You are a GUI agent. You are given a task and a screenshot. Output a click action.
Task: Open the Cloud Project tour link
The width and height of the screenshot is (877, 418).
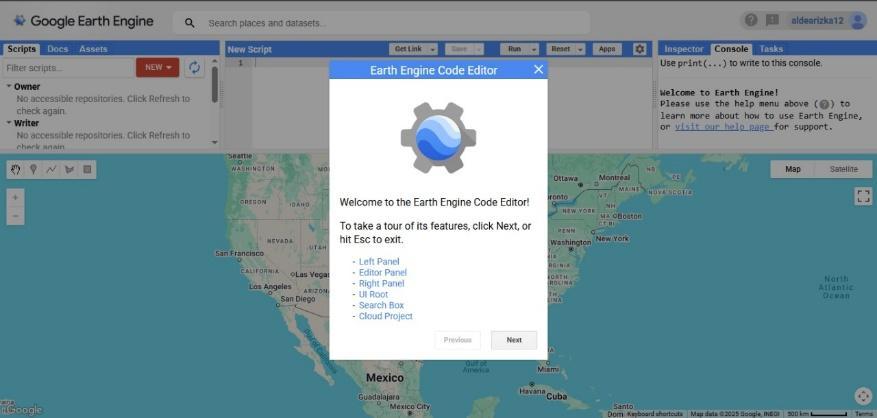tap(385, 316)
